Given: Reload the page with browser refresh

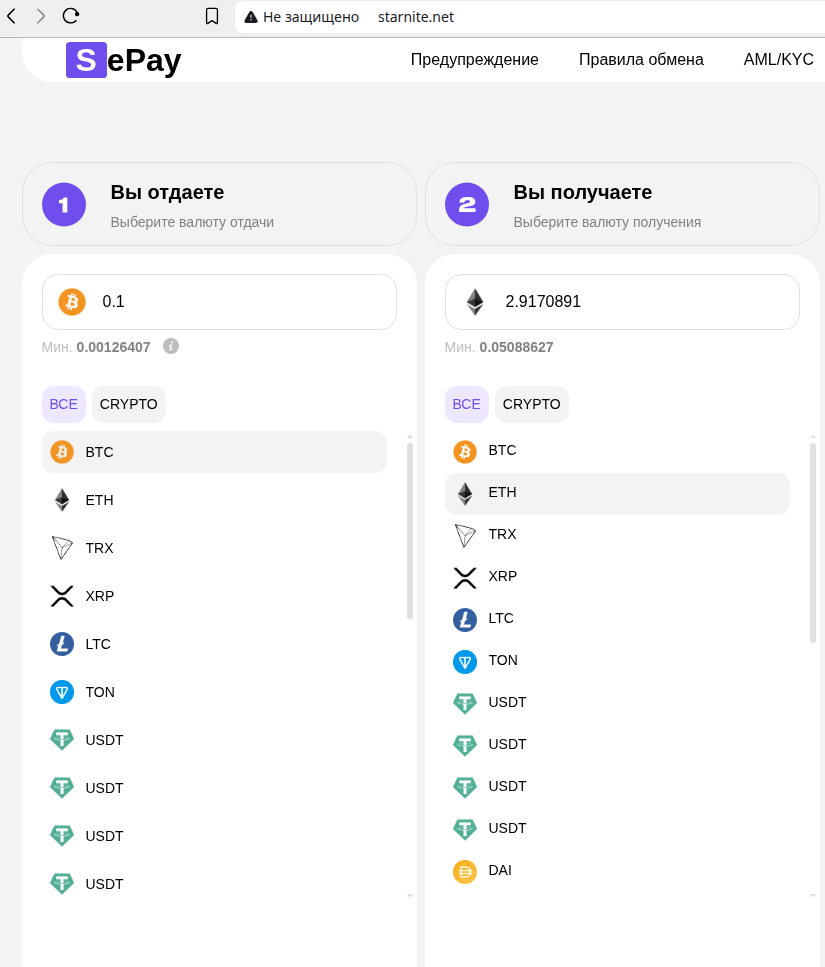Looking at the screenshot, I should 71,16.
